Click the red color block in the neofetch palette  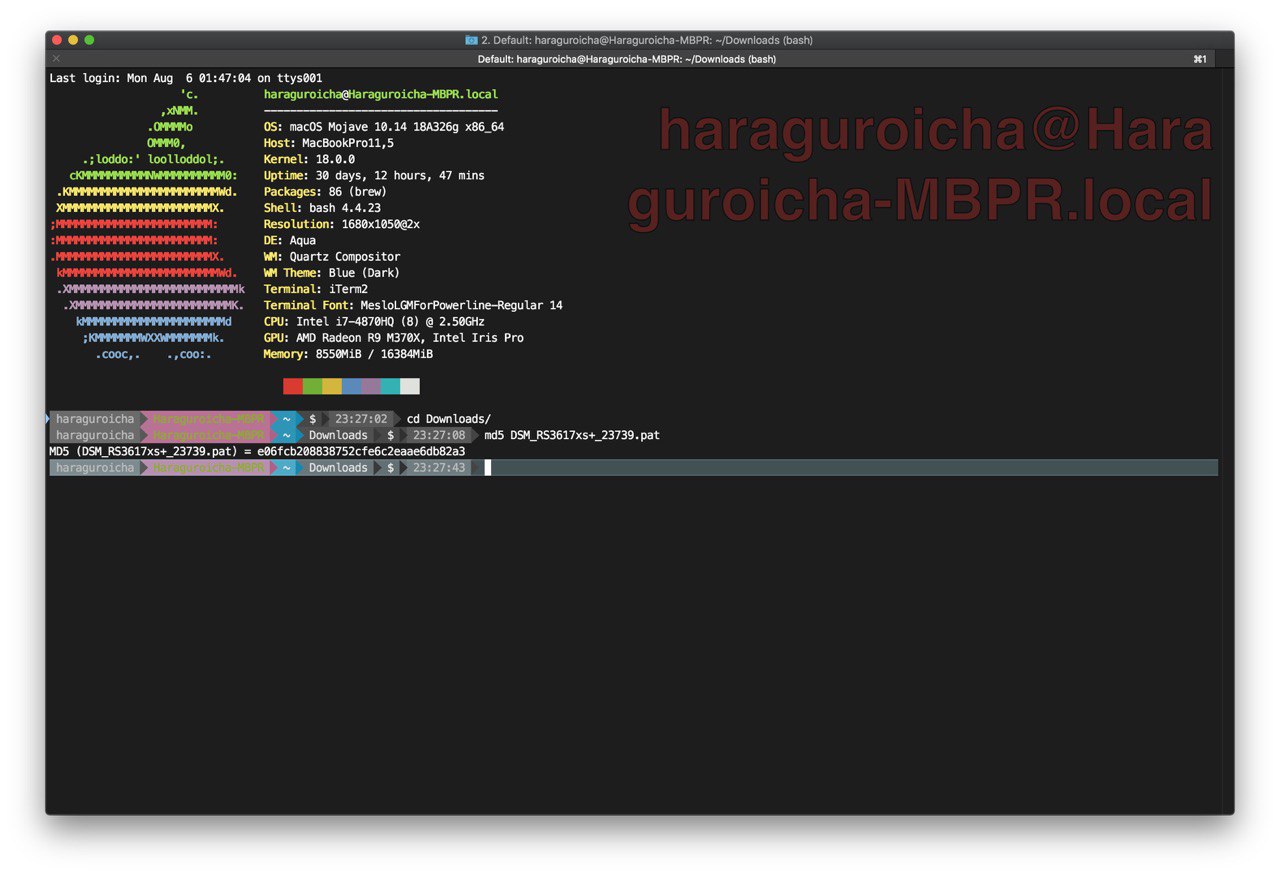pyautogui.click(x=293, y=386)
